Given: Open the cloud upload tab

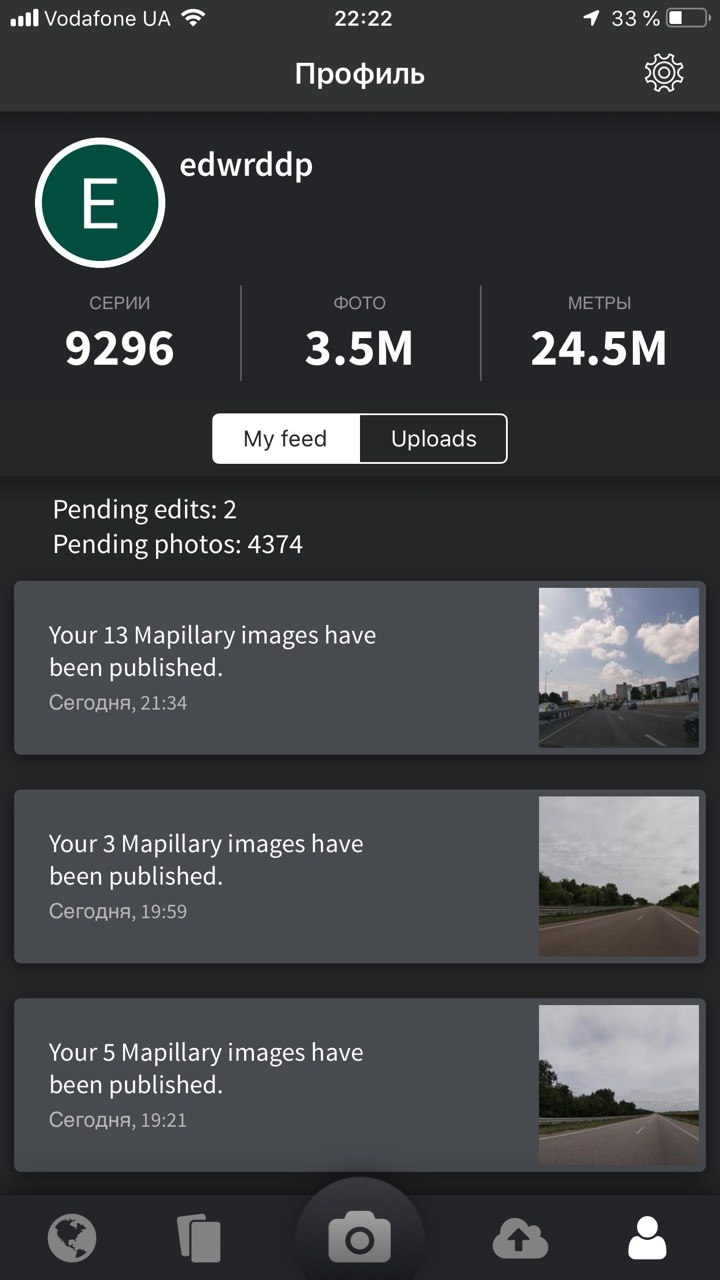Looking at the screenshot, I should click(x=520, y=1240).
